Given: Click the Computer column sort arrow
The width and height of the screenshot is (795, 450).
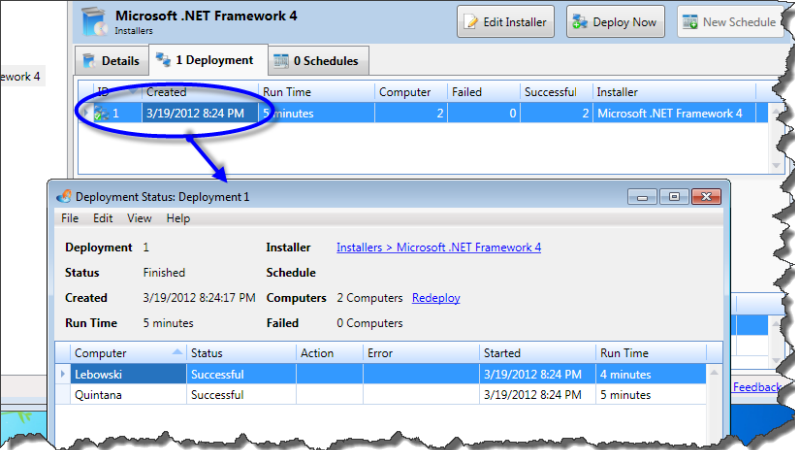Looking at the screenshot, I should point(177,351).
